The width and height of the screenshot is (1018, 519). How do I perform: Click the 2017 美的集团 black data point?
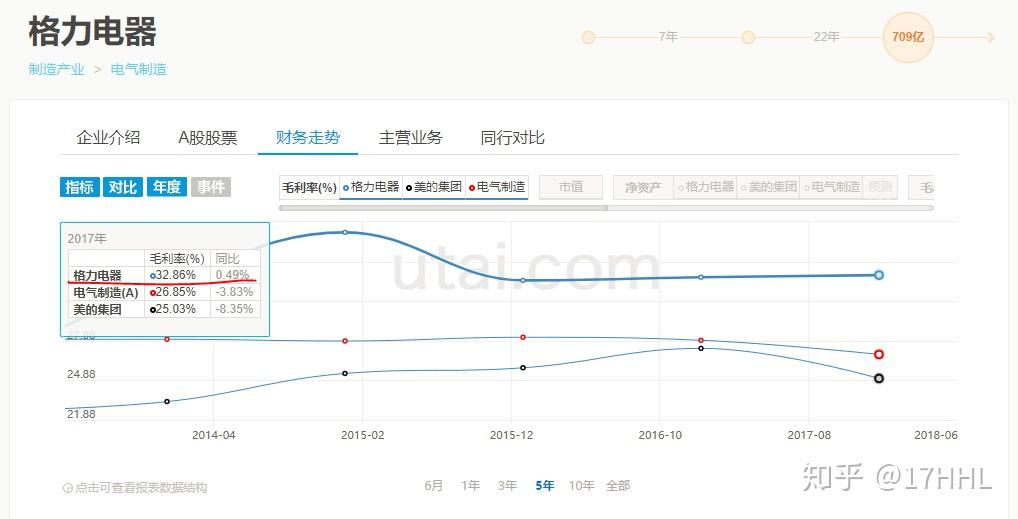[x=878, y=378]
